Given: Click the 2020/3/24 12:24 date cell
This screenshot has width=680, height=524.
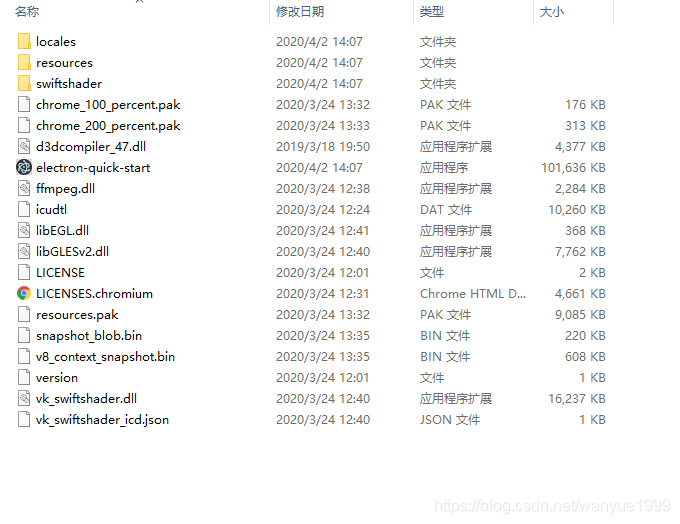Looking at the screenshot, I should pyautogui.click(x=323, y=210).
